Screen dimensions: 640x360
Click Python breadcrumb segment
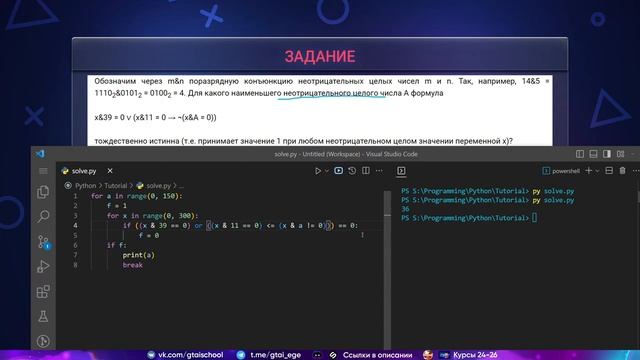tap(85, 186)
